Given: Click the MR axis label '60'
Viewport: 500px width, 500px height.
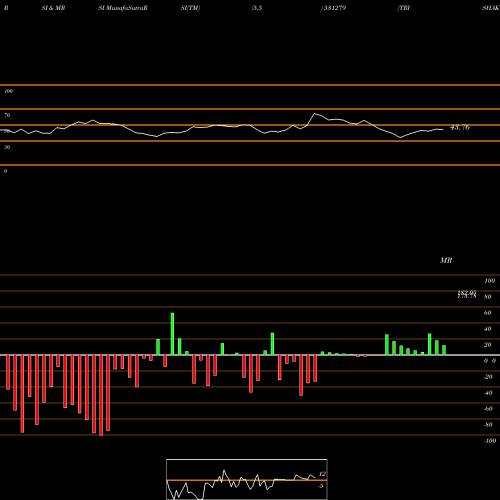Looking at the screenshot, I should click(x=488, y=313).
